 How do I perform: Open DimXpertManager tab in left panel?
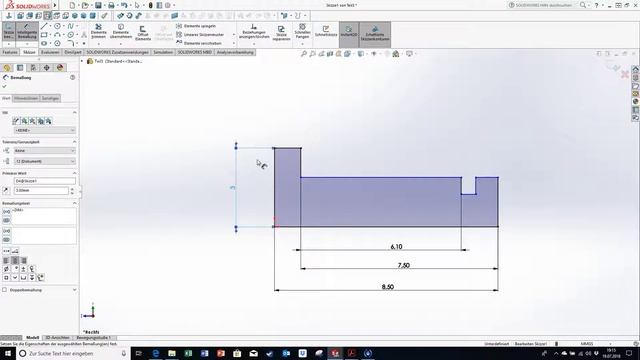coord(47,68)
